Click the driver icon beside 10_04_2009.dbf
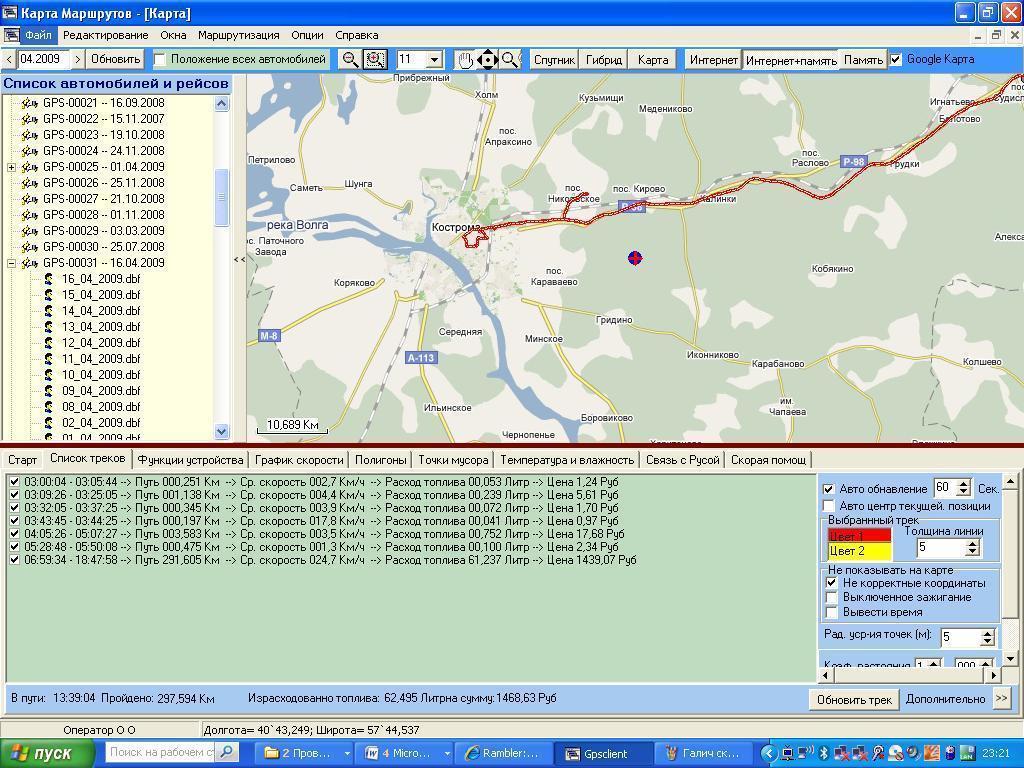This screenshot has width=1024, height=768. [x=49, y=375]
